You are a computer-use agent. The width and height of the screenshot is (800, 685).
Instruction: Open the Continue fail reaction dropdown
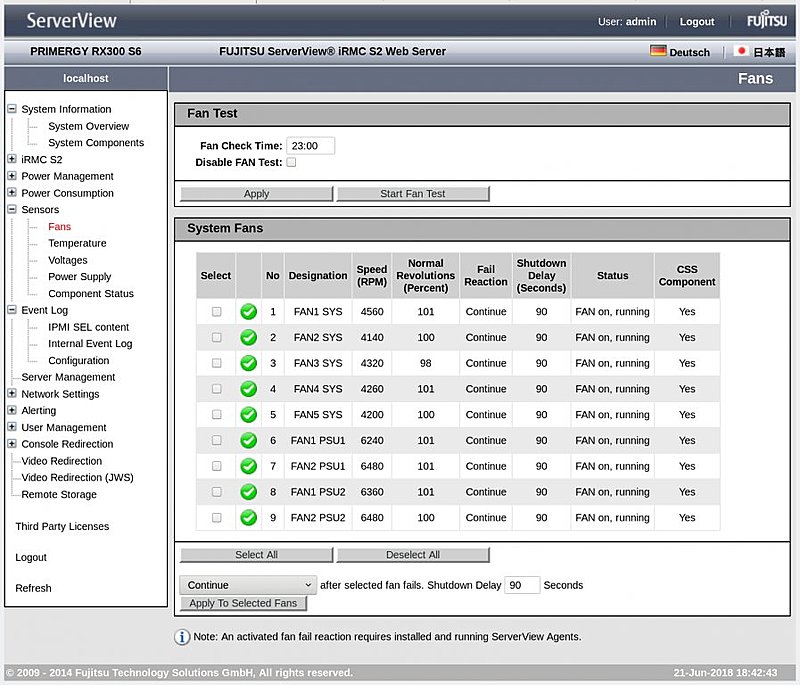[248, 585]
